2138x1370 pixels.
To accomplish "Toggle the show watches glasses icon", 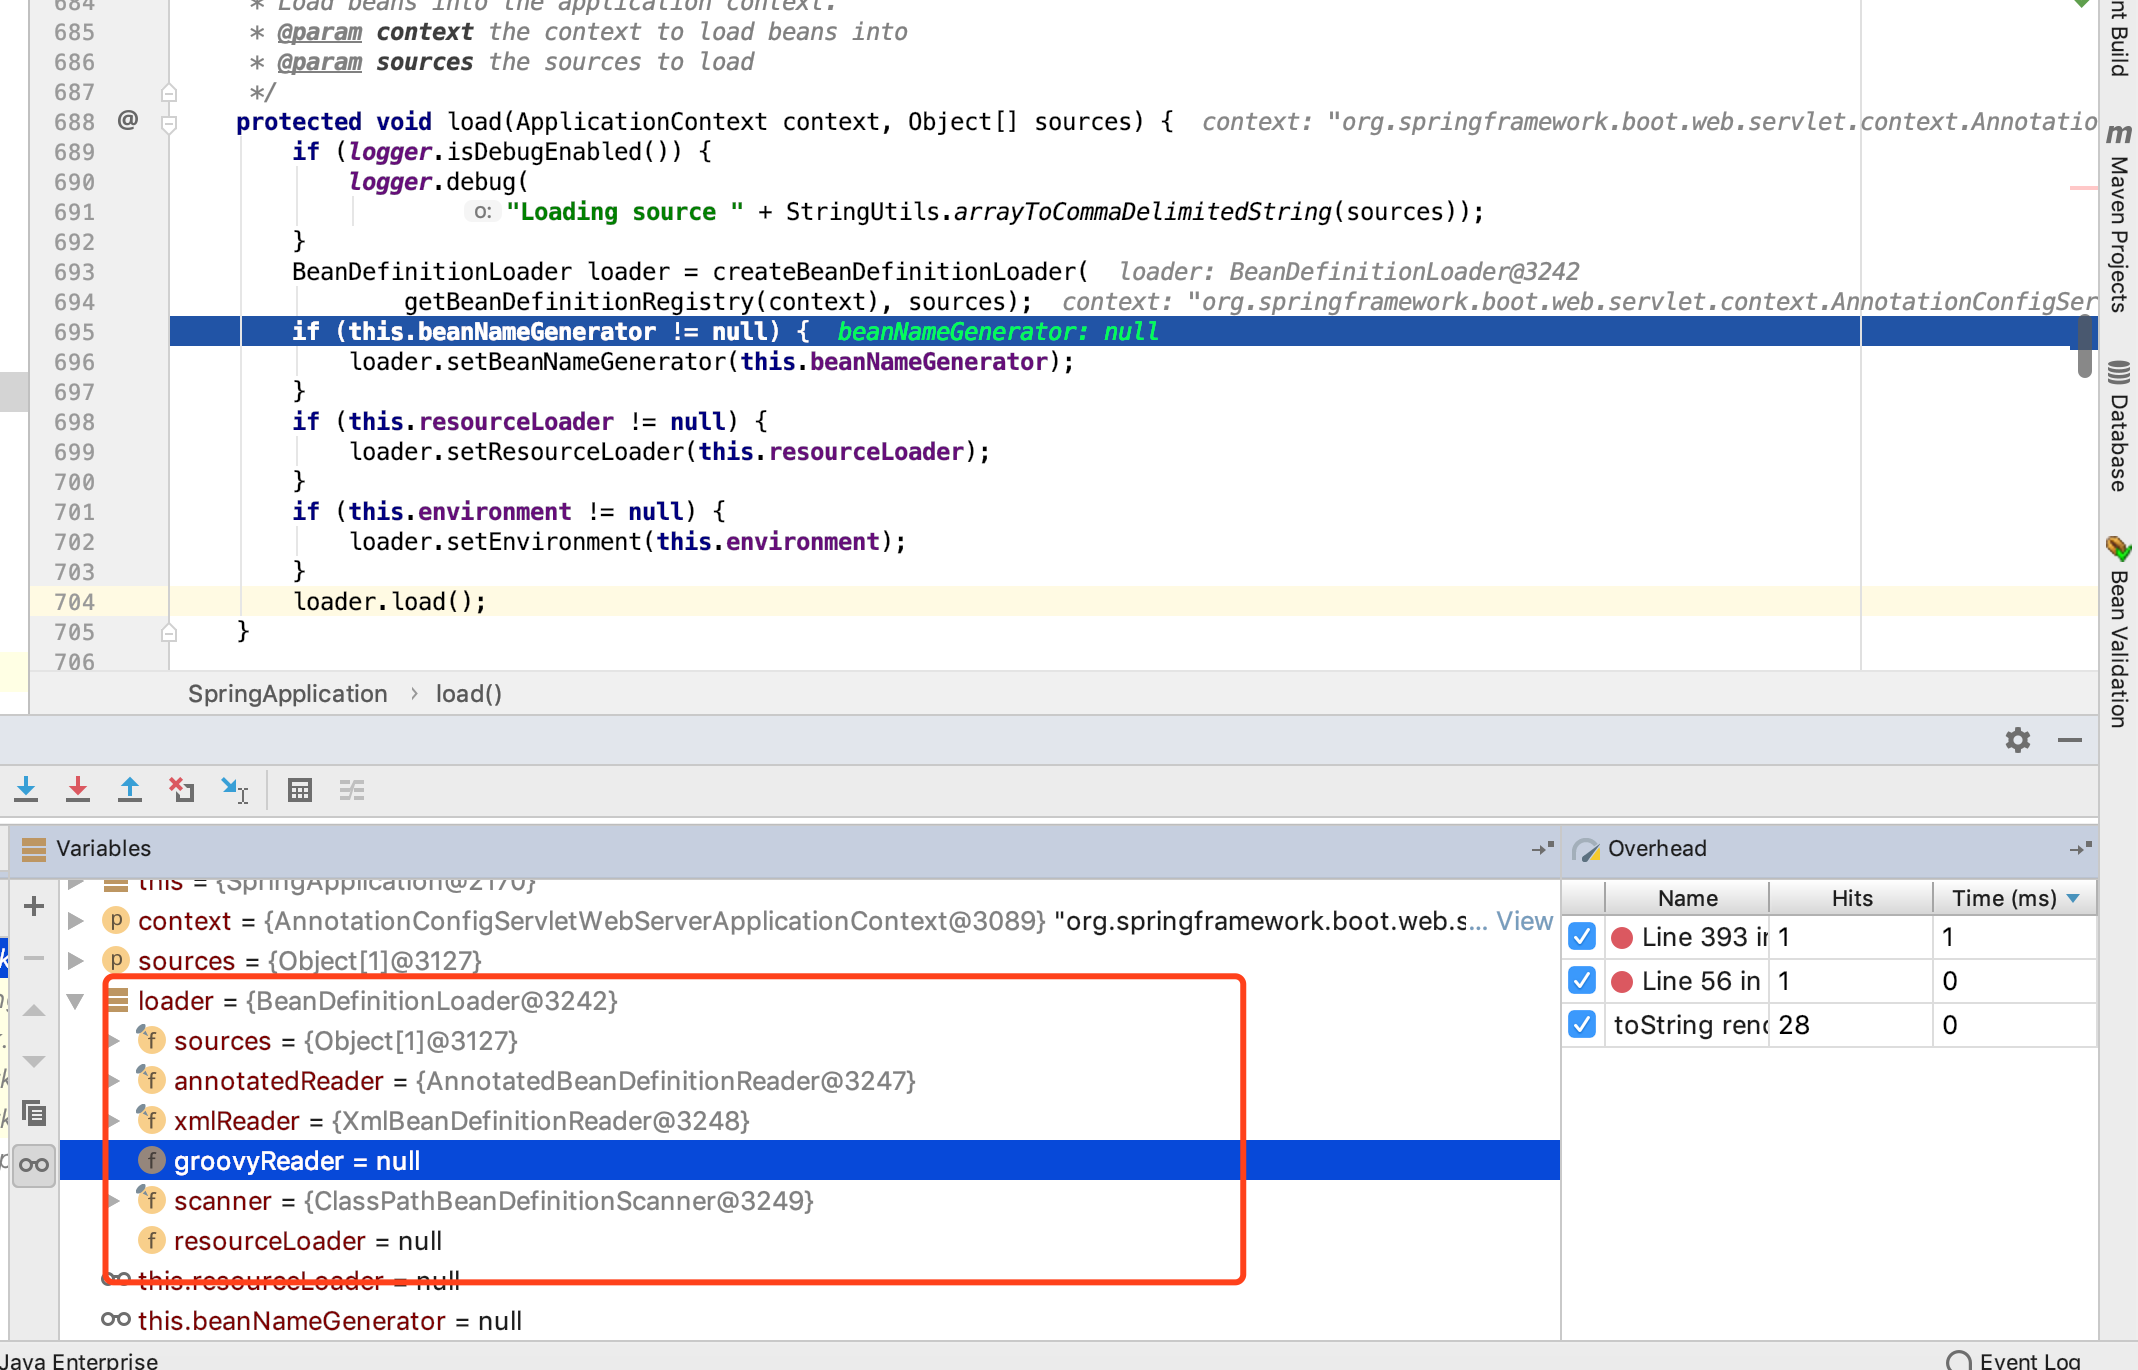I will point(34,1165).
